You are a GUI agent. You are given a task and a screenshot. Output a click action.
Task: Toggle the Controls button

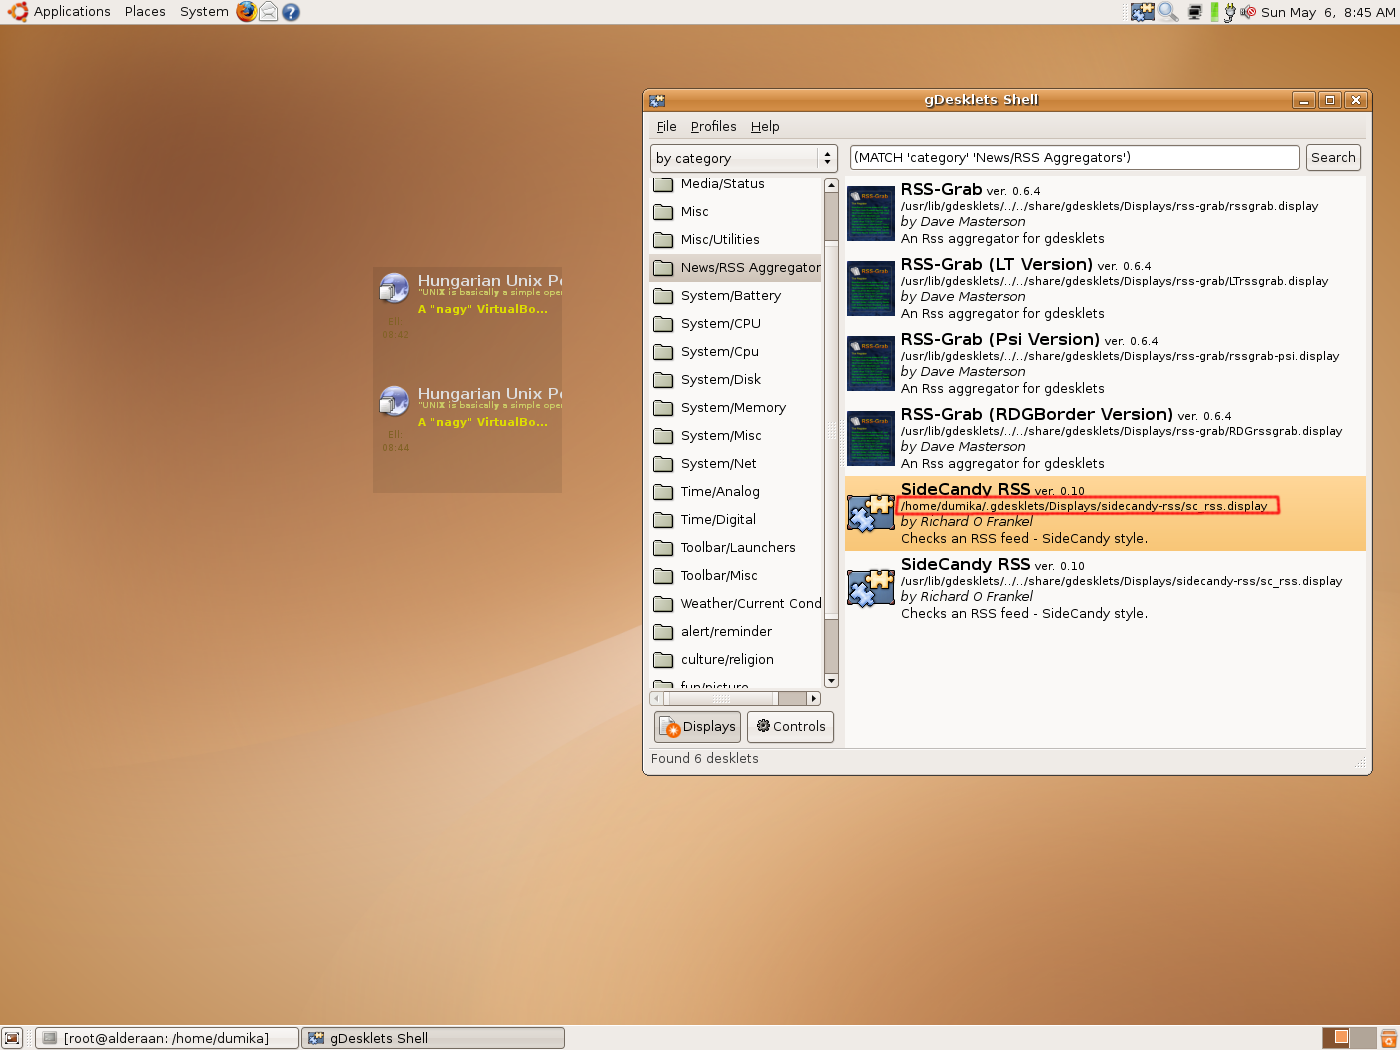791,727
